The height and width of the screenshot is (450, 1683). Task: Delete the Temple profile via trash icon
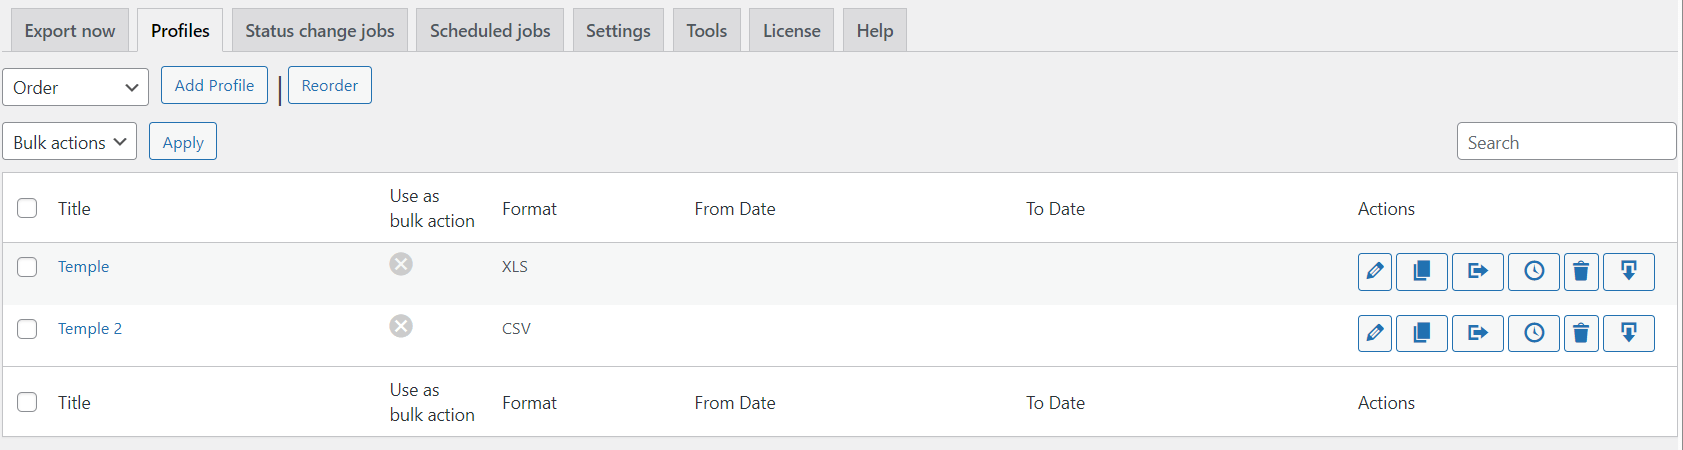click(x=1581, y=271)
